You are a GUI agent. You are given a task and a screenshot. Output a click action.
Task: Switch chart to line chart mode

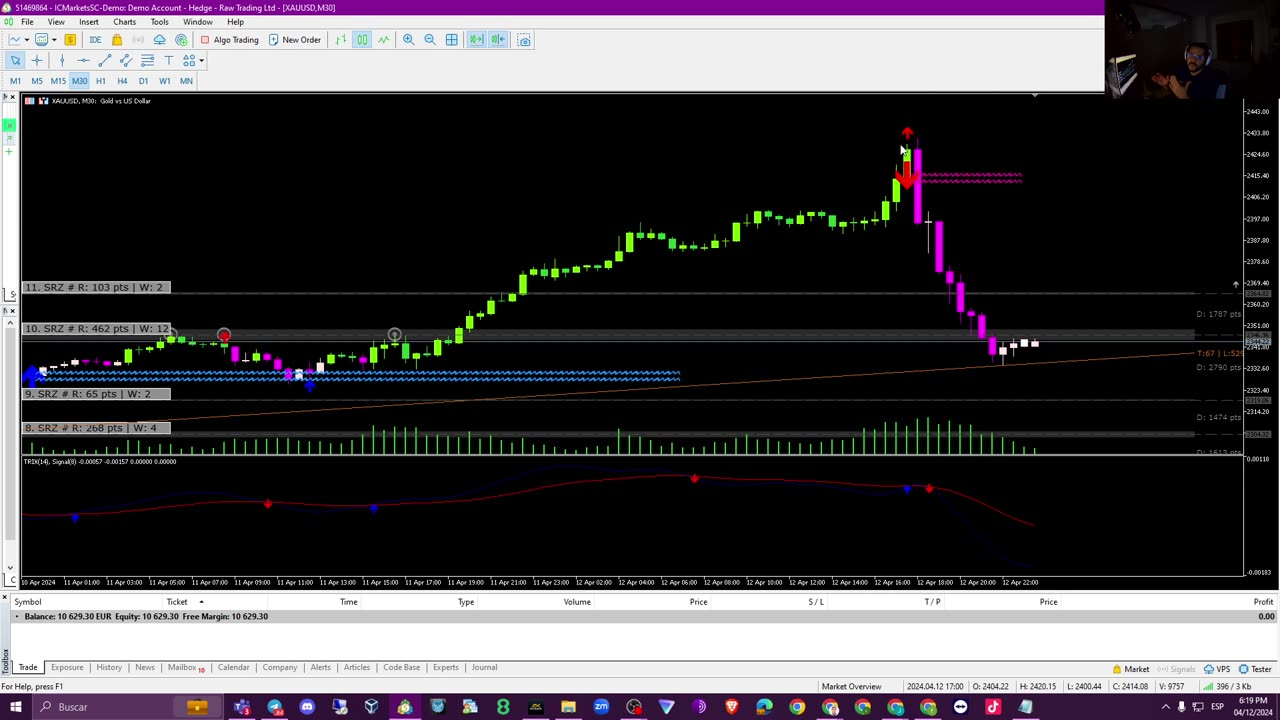point(383,40)
